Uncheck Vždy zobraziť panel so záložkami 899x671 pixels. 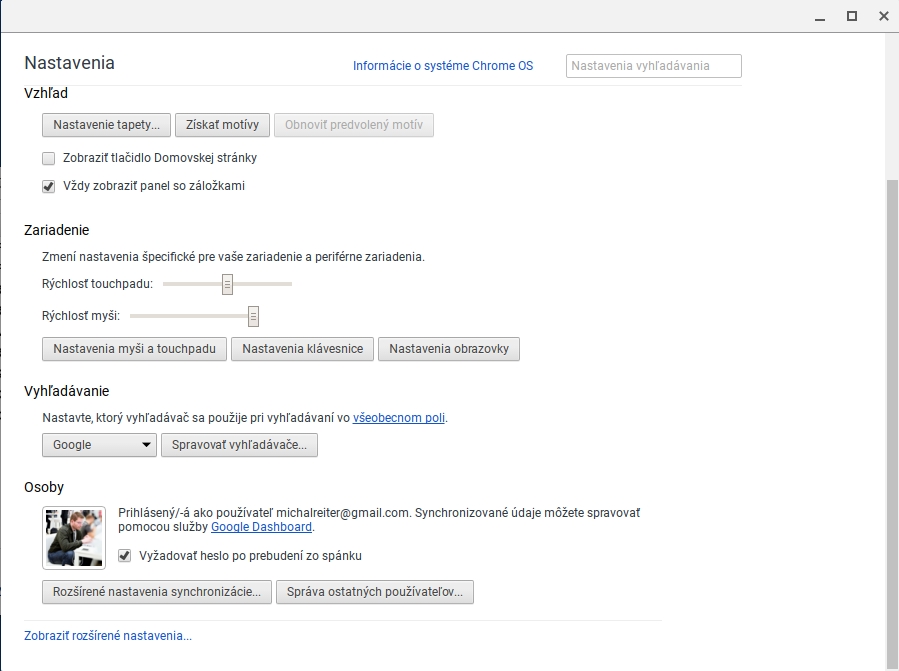49,186
